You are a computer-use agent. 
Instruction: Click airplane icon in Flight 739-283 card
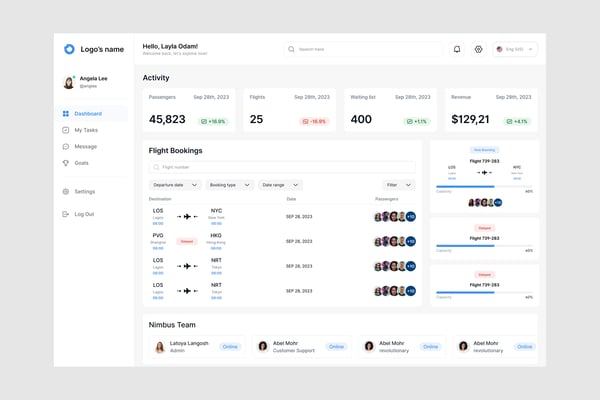coord(484,173)
